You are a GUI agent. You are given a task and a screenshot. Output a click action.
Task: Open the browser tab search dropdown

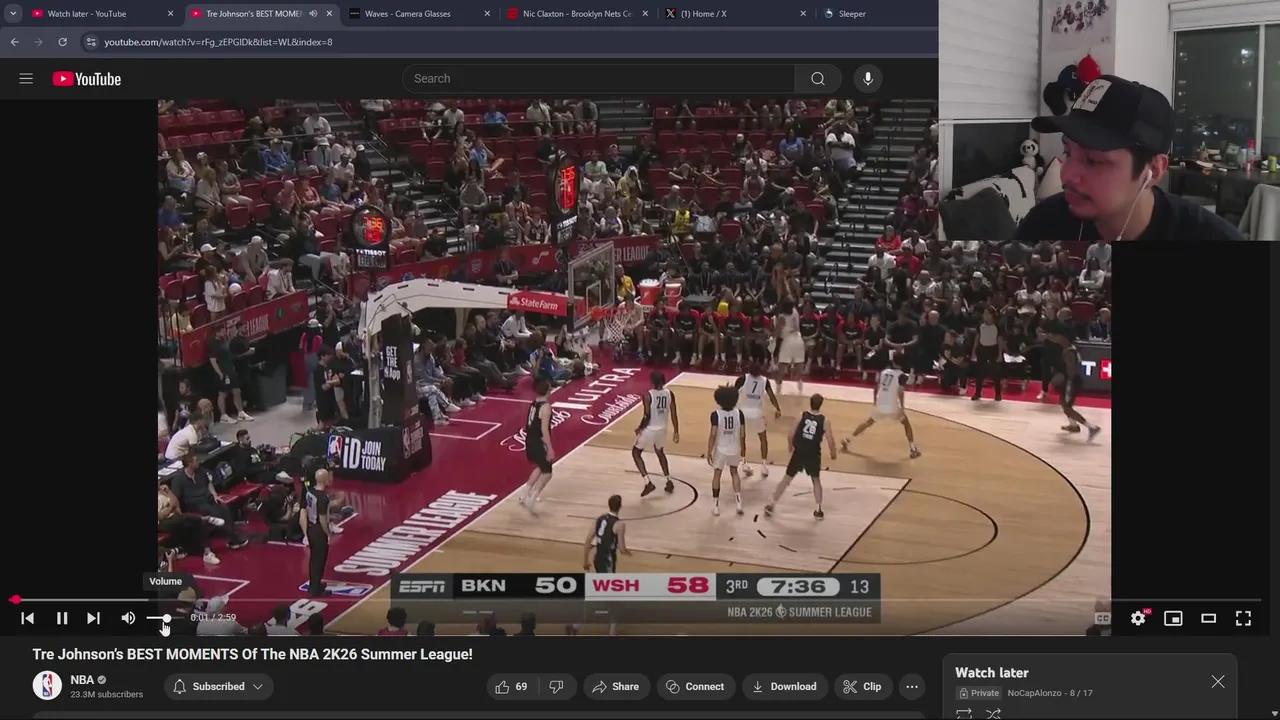click(13, 14)
